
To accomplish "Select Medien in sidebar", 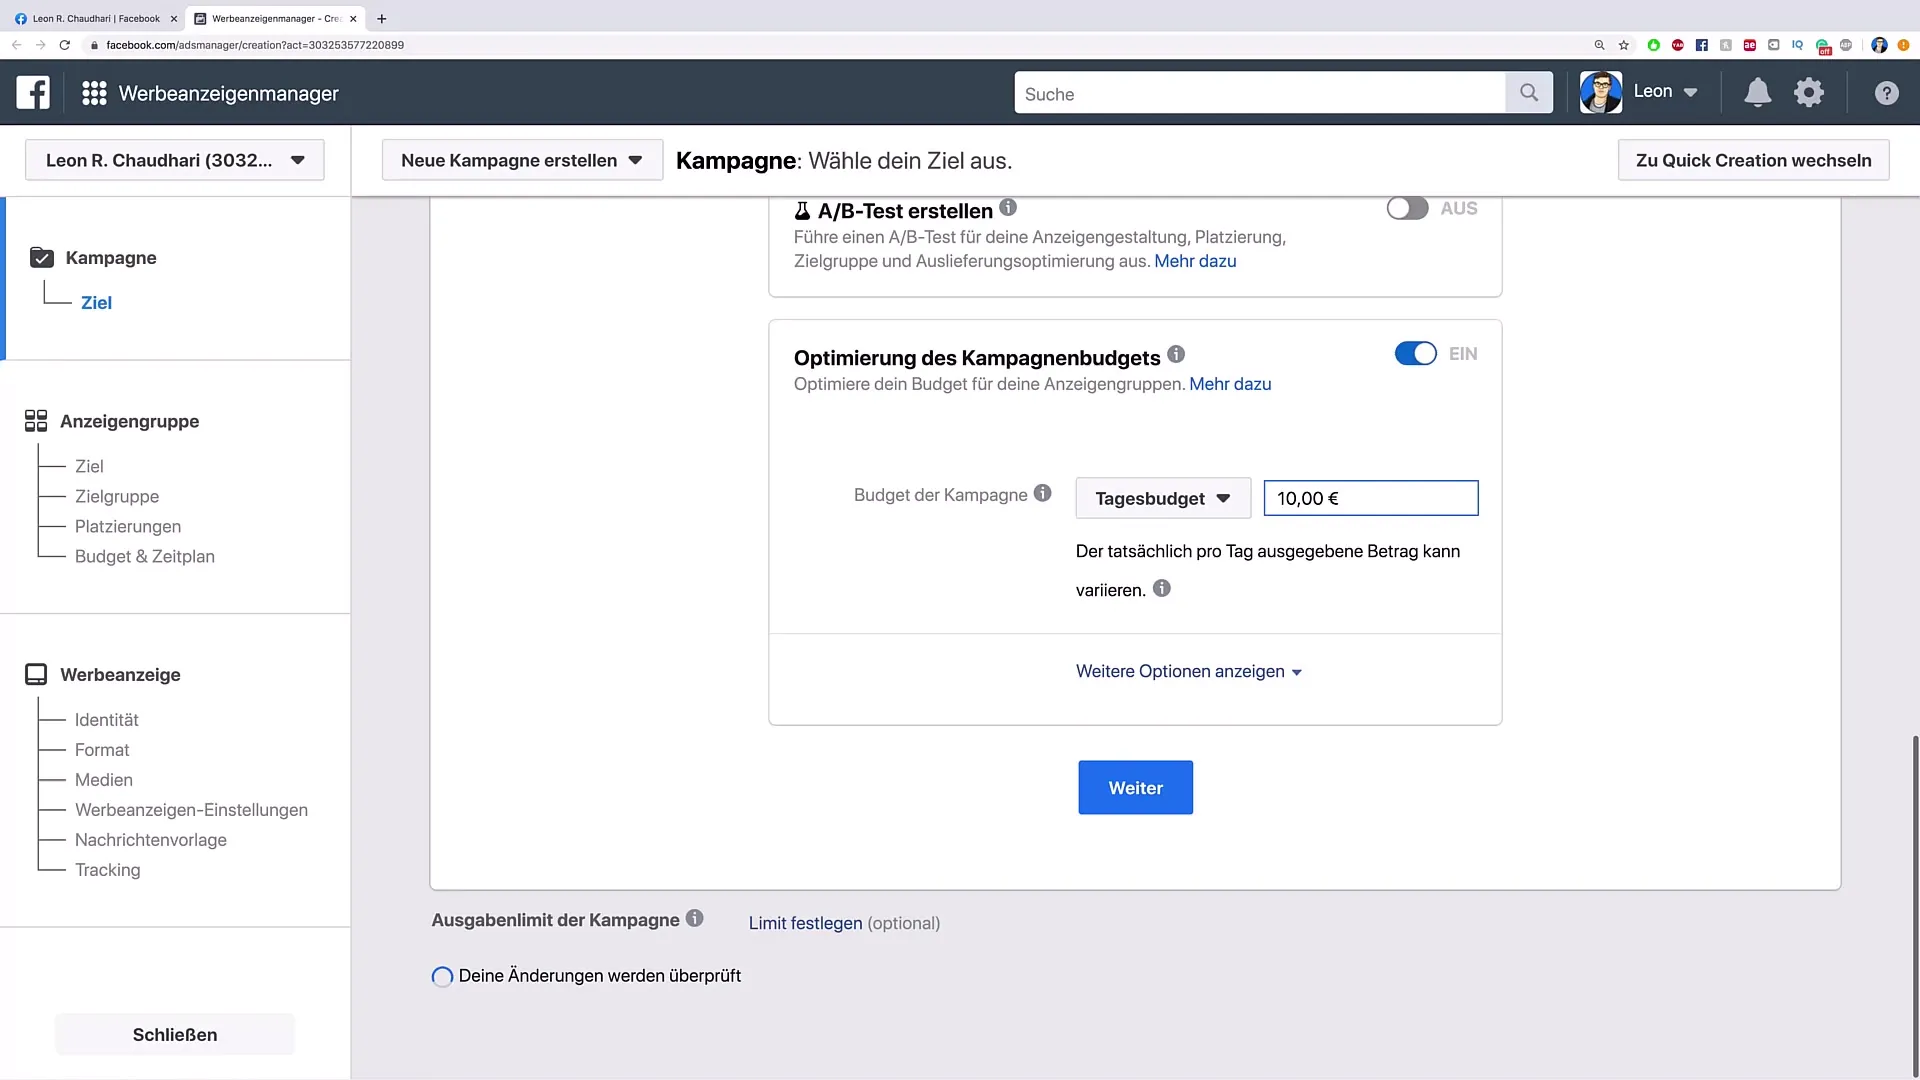I will pos(104,780).
